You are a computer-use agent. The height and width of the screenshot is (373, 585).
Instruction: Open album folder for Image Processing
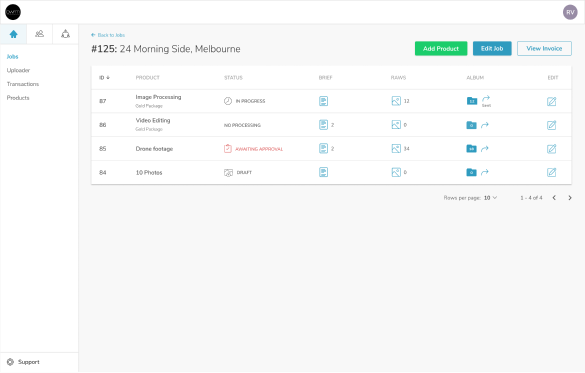(x=472, y=101)
